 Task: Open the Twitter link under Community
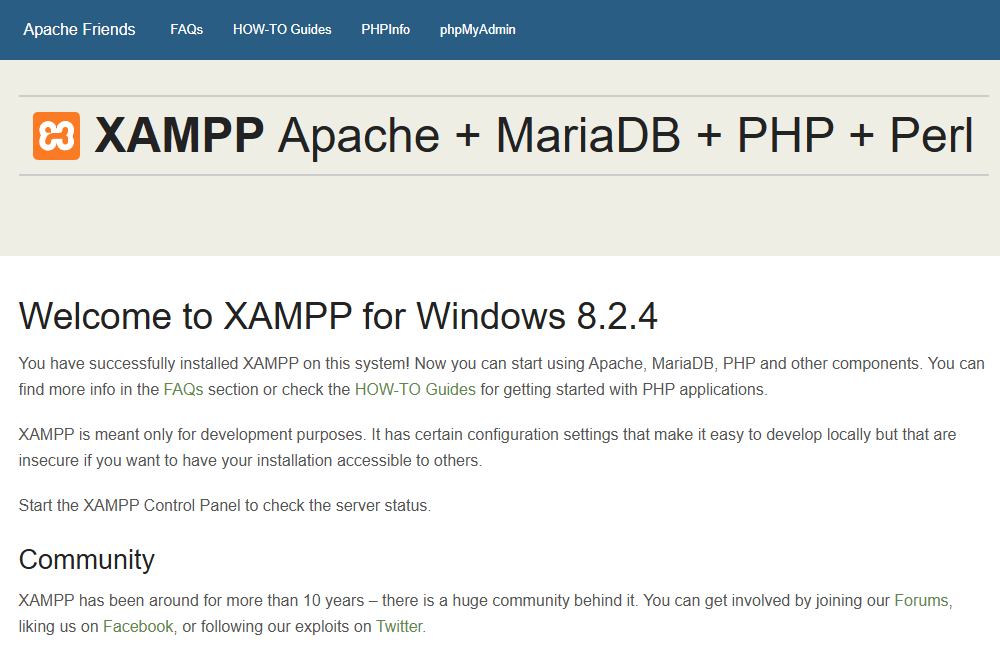coord(399,627)
